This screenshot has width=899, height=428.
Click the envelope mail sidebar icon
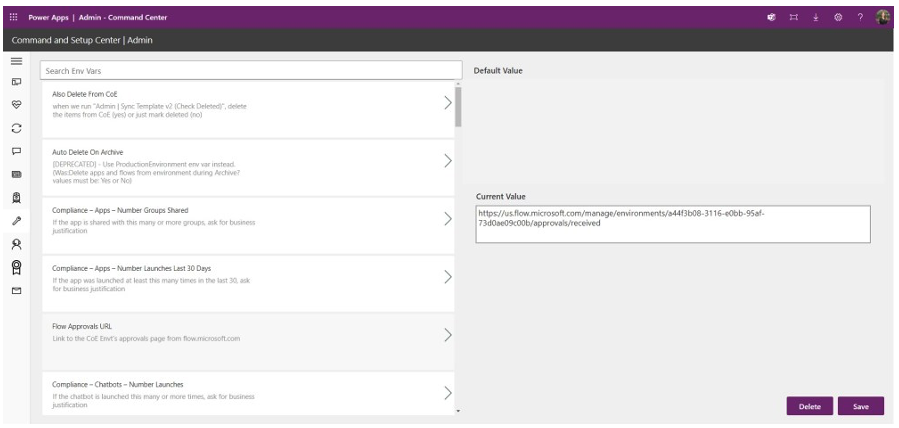(15, 291)
